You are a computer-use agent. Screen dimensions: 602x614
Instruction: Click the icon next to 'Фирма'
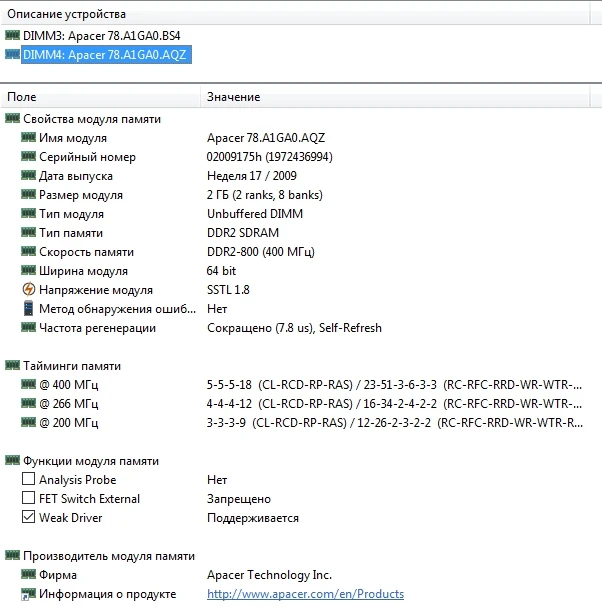point(28,574)
